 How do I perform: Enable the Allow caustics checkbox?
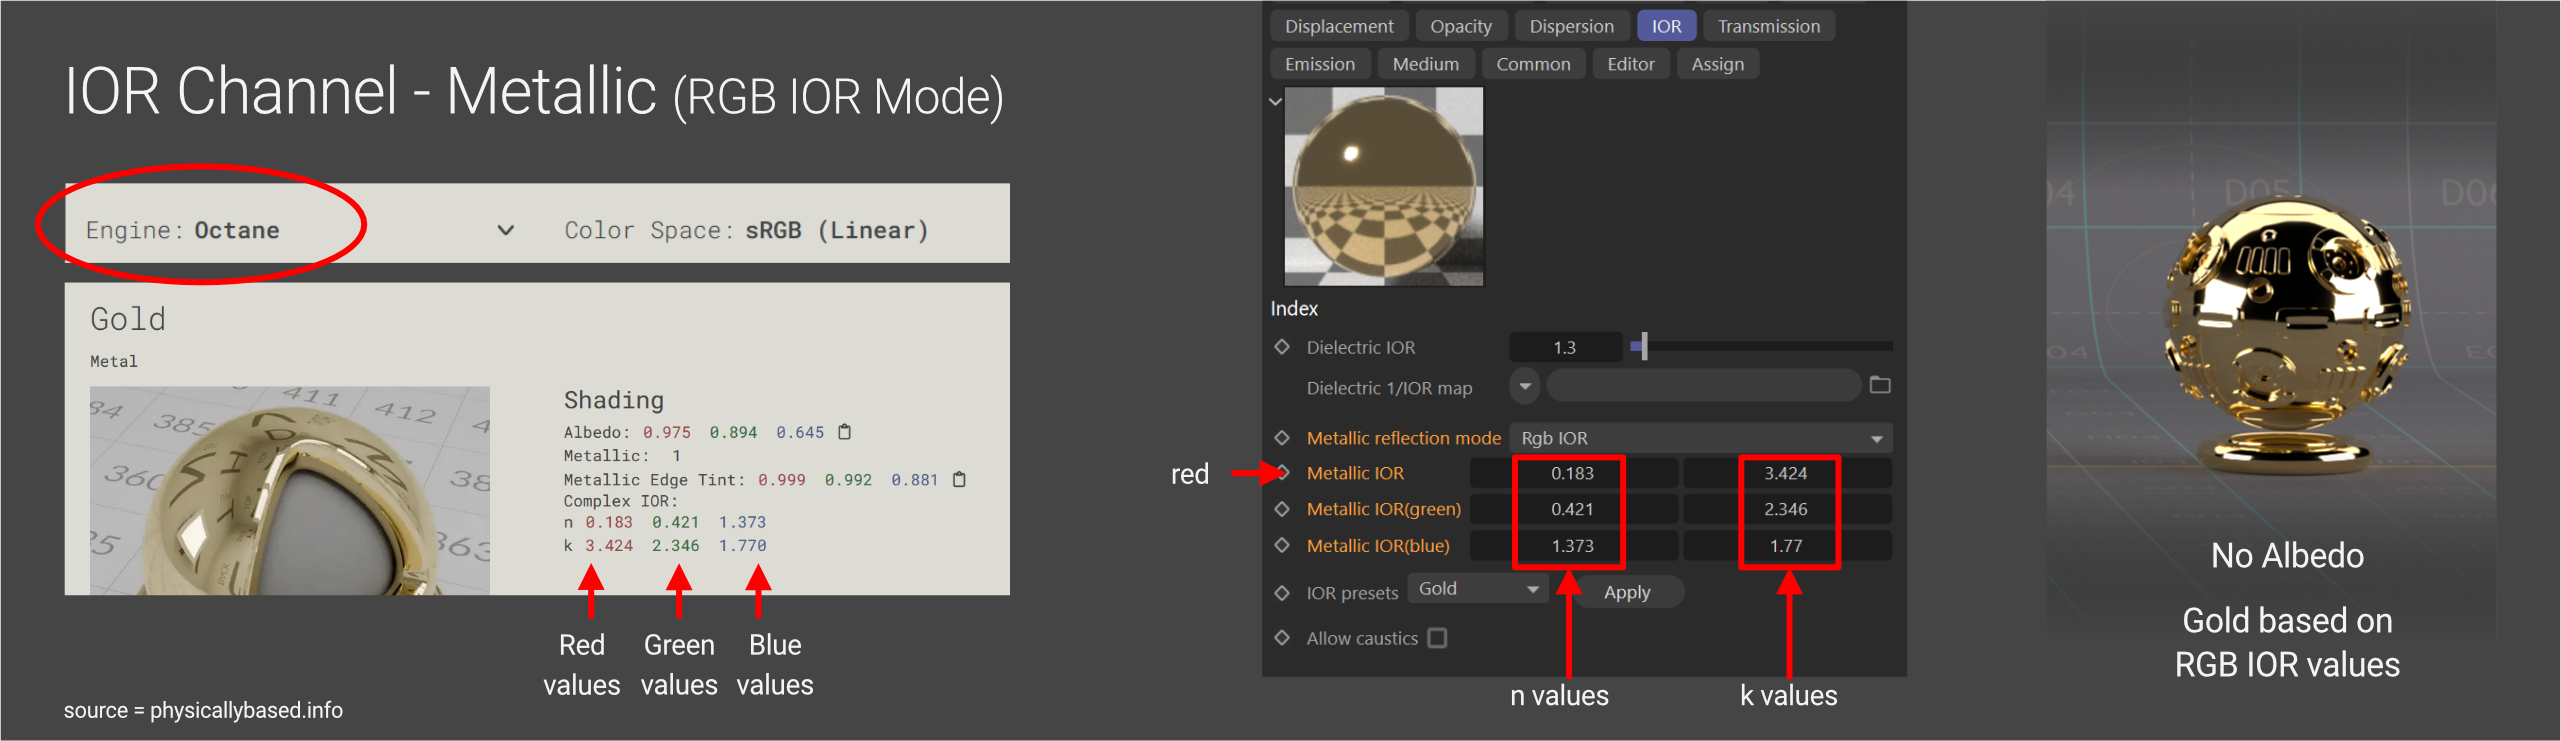point(1437,638)
